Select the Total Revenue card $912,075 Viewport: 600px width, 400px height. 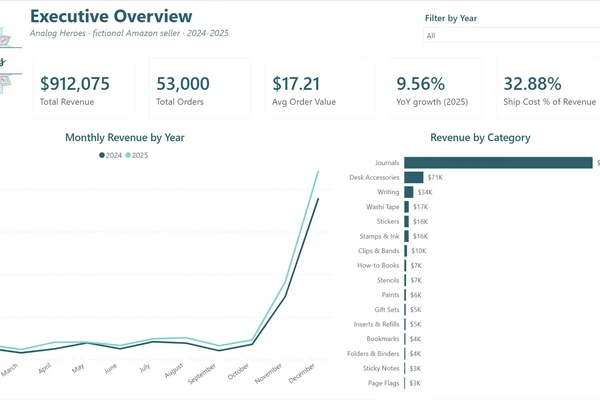pos(83,88)
